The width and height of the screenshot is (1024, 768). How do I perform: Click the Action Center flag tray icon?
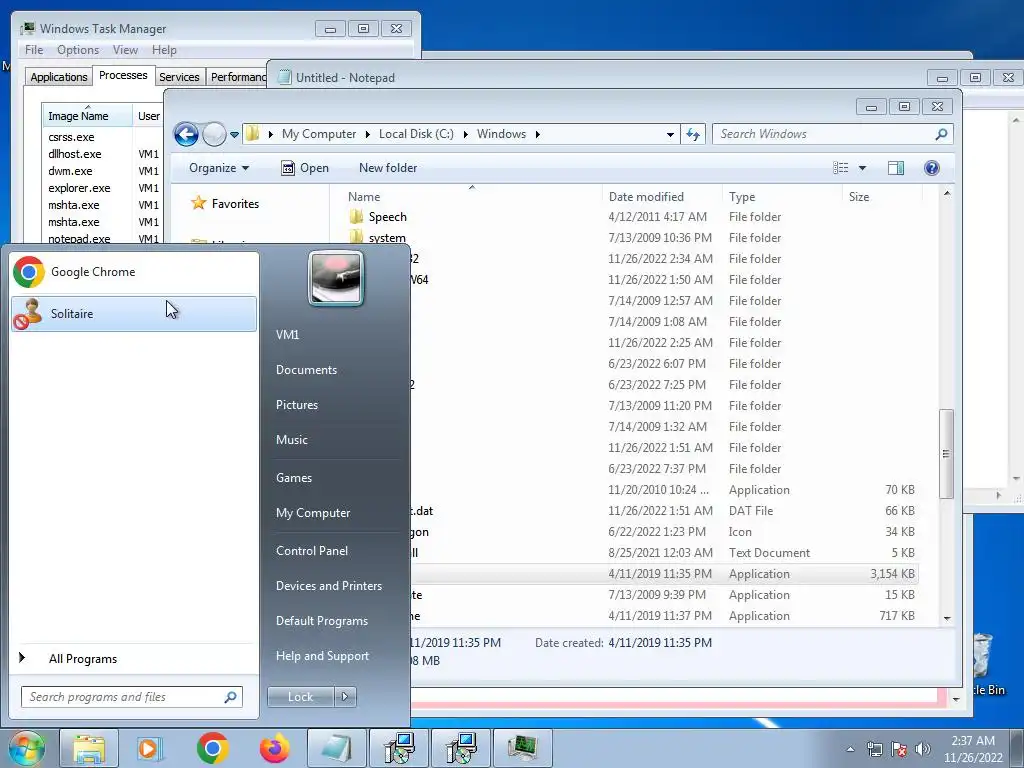tap(899, 749)
